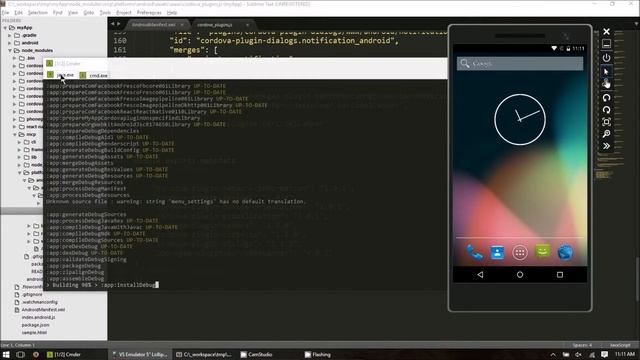Open index.android.js in sidebar
The height and width of the screenshot is (360, 640).
(38, 317)
